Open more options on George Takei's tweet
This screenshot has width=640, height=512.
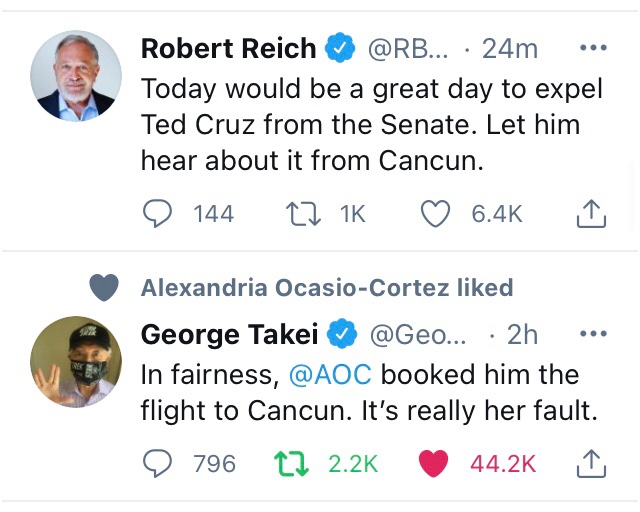pos(593,333)
